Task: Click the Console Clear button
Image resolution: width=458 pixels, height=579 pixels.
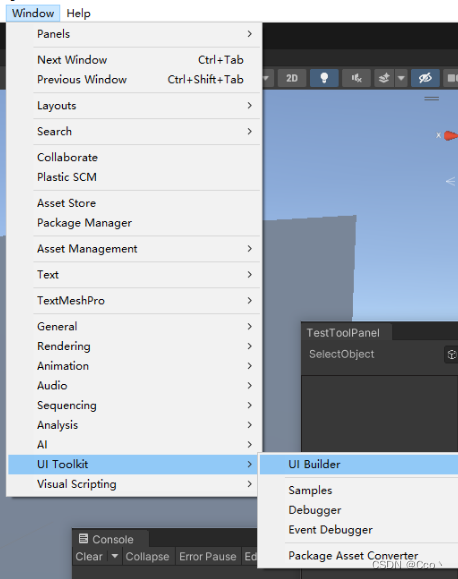Action: tap(89, 556)
